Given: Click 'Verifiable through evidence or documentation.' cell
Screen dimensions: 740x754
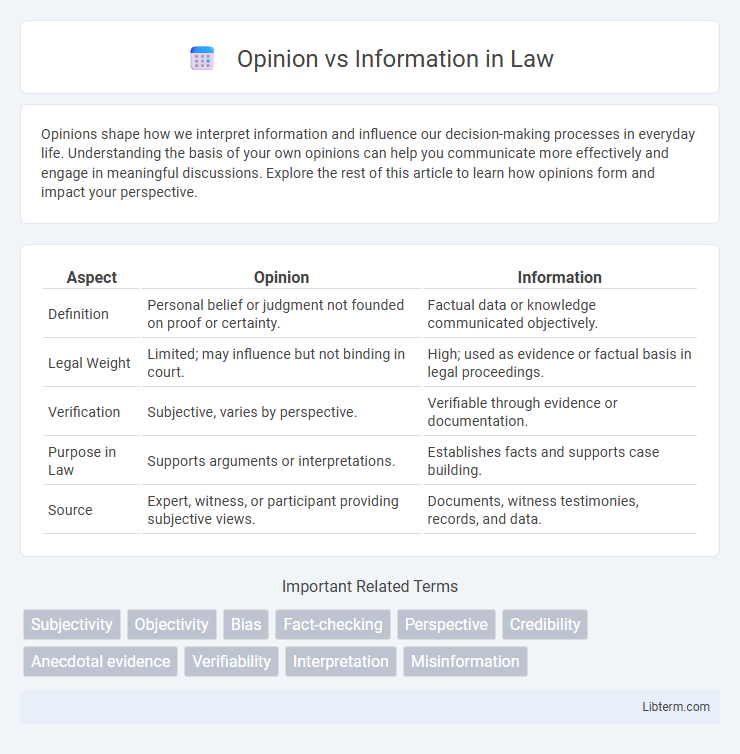Looking at the screenshot, I should [559, 412].
